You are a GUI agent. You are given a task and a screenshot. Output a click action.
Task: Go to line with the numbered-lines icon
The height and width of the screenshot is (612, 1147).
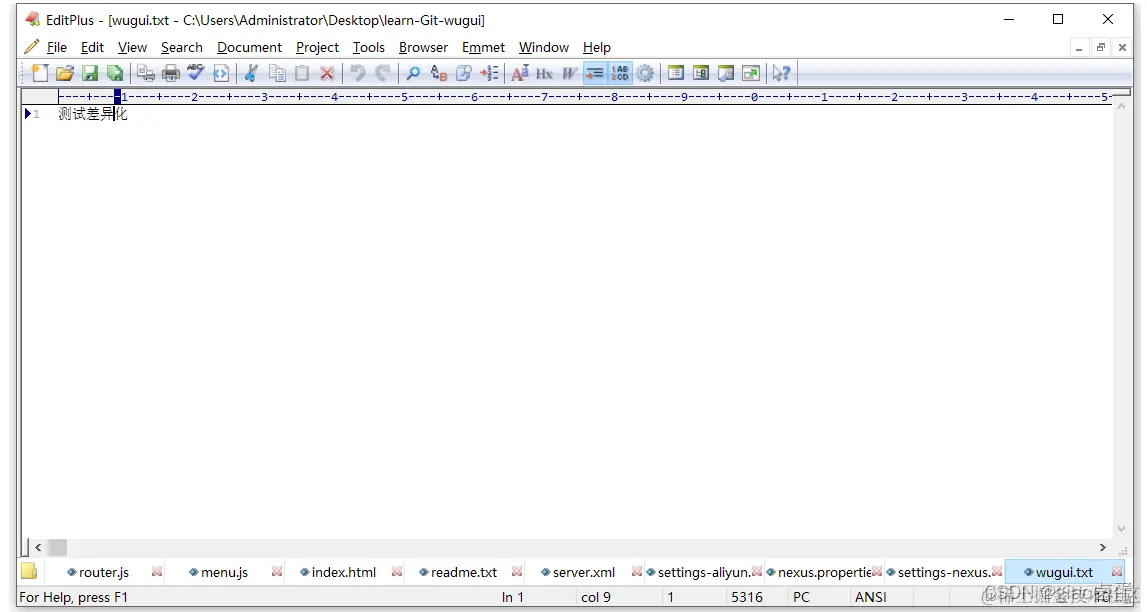click(x=489, y=73)
